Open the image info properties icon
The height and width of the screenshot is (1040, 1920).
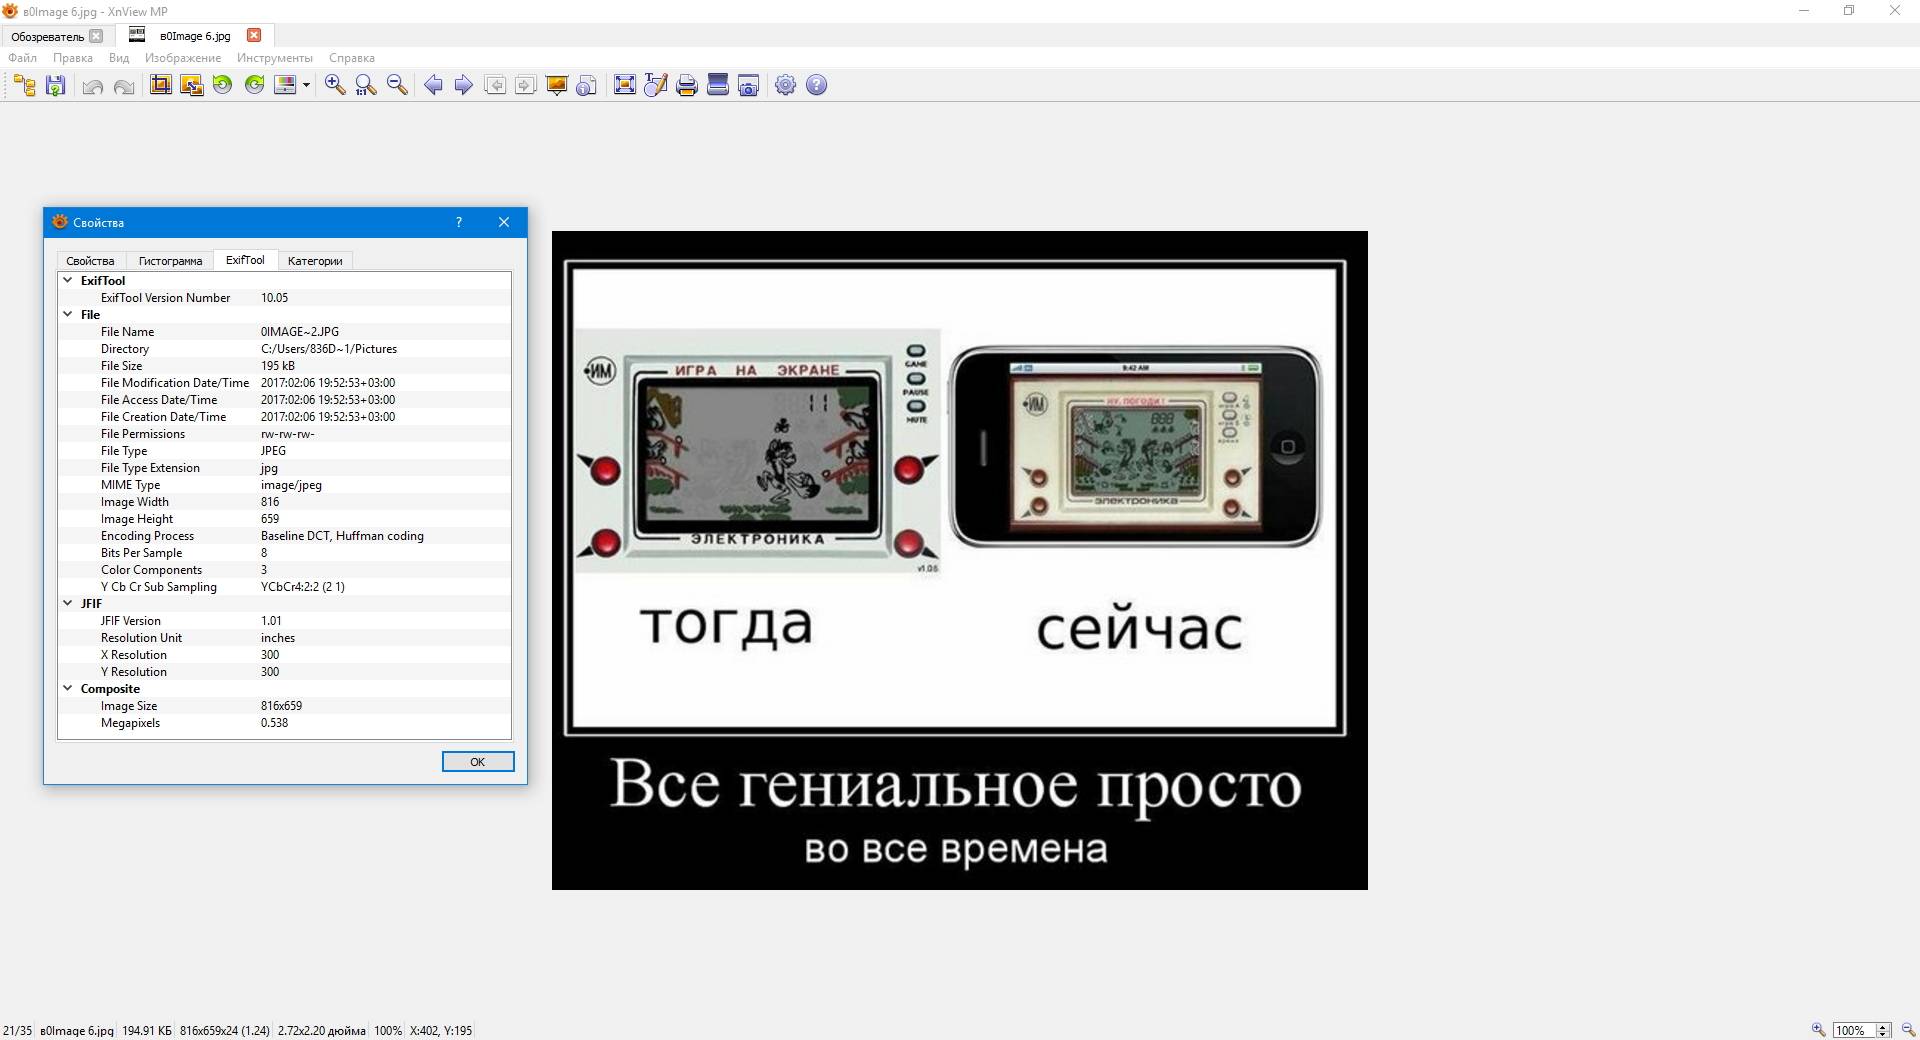pos(587,85)
